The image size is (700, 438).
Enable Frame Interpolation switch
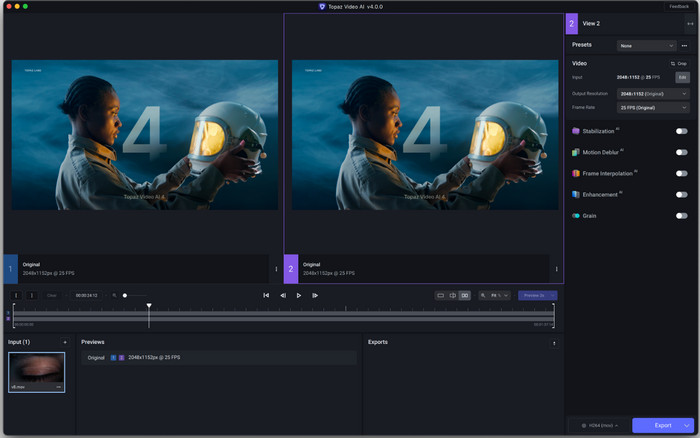681,173
